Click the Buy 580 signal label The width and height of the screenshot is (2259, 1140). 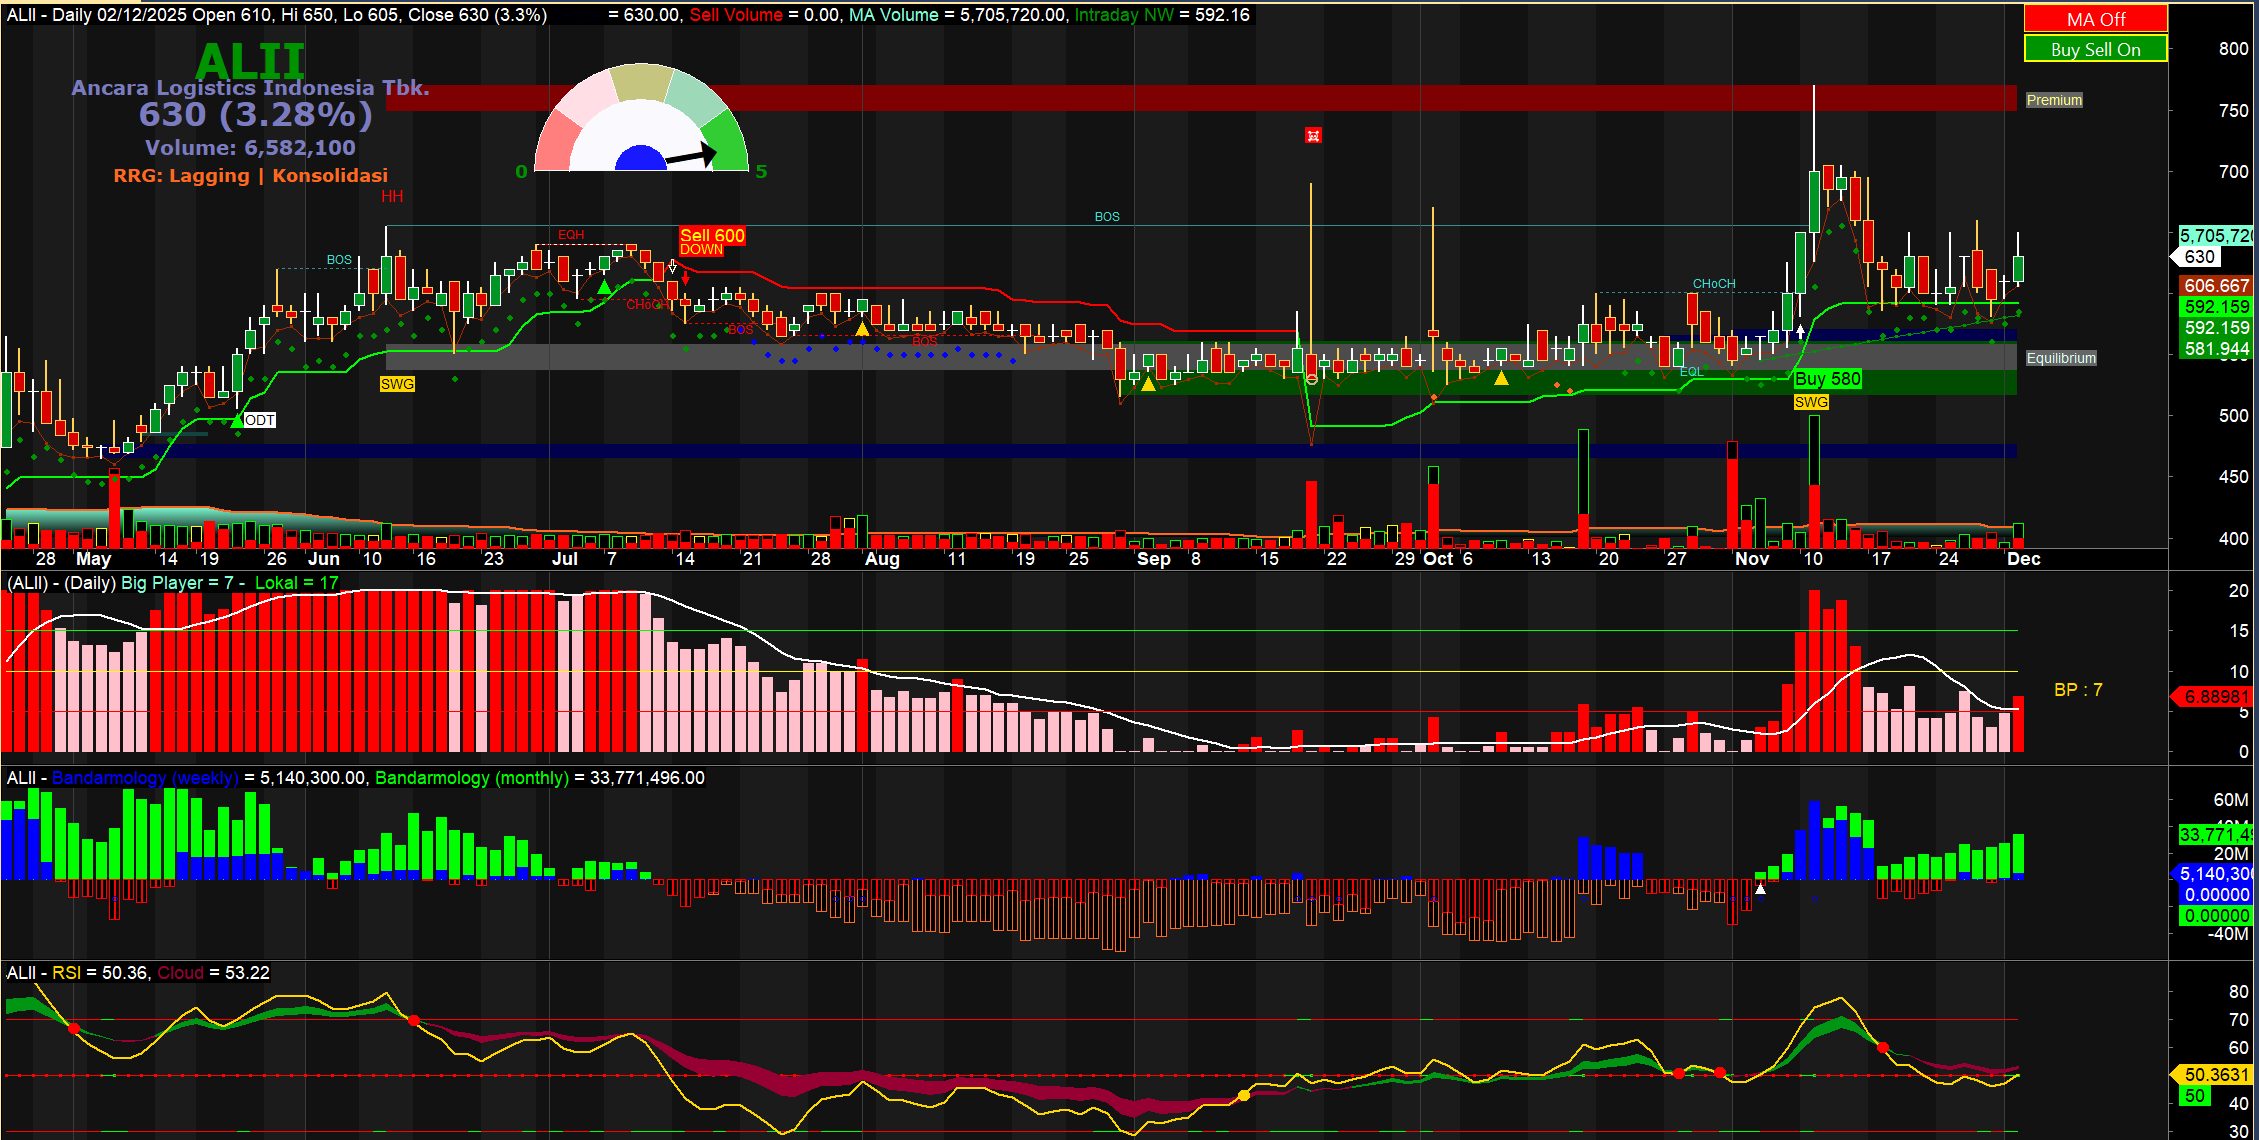[1827, 379]
